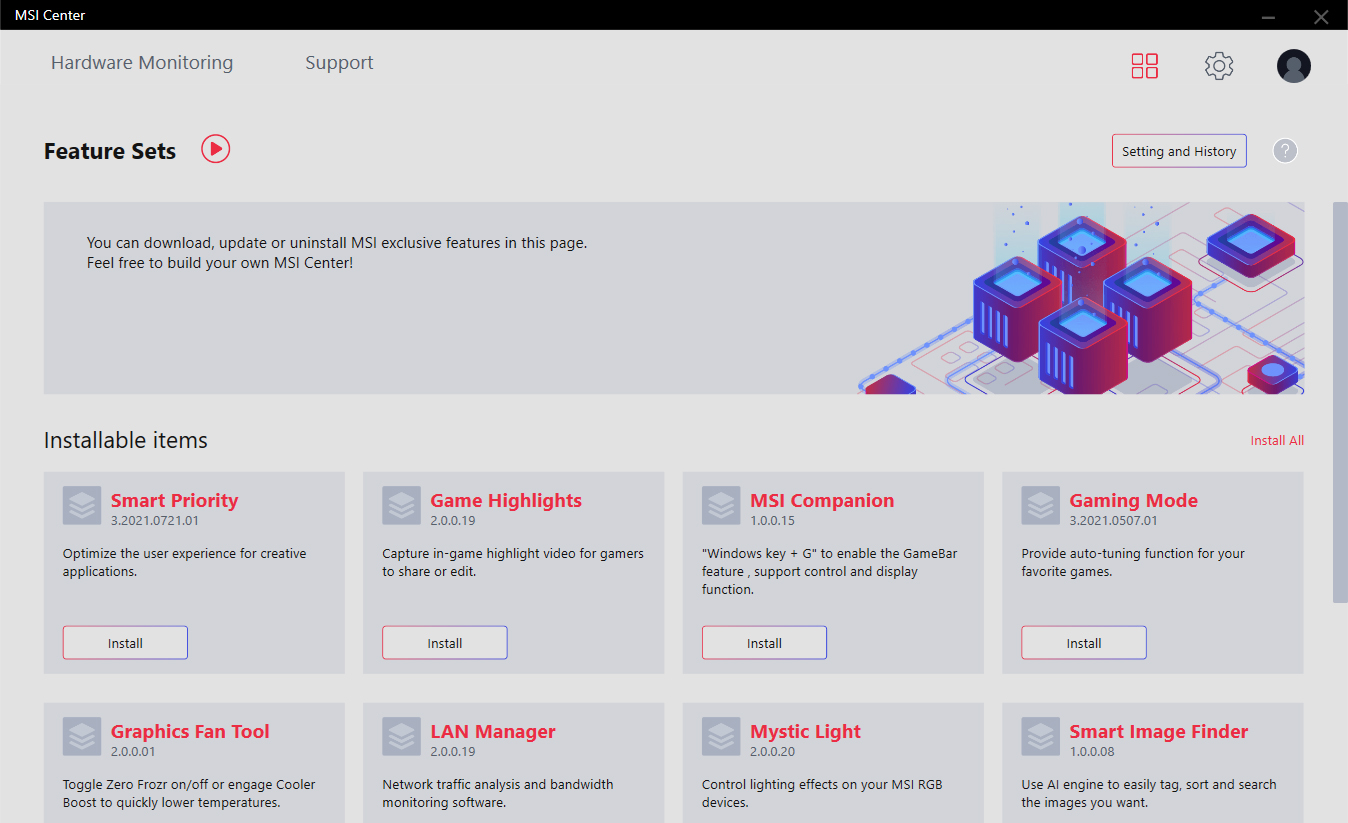Install Smart Priority
The height and width of the screenshot is (823, 1348).
(124, 642)
